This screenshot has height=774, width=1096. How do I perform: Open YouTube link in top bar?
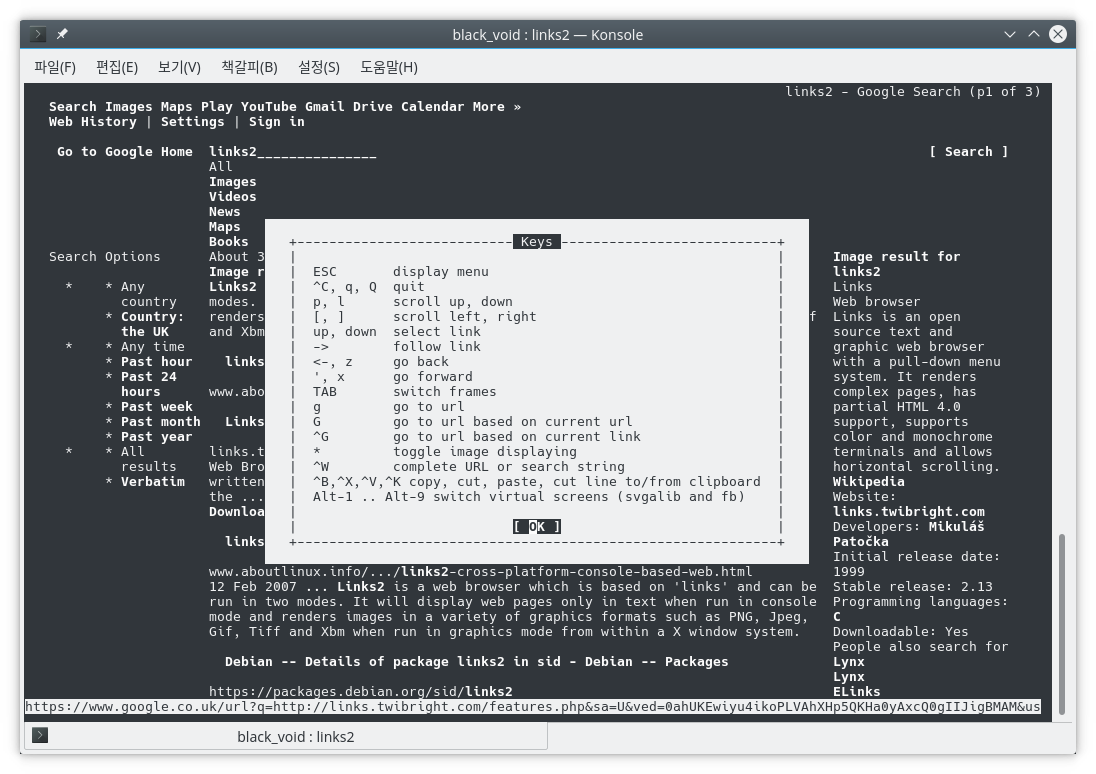click(268, 106)
